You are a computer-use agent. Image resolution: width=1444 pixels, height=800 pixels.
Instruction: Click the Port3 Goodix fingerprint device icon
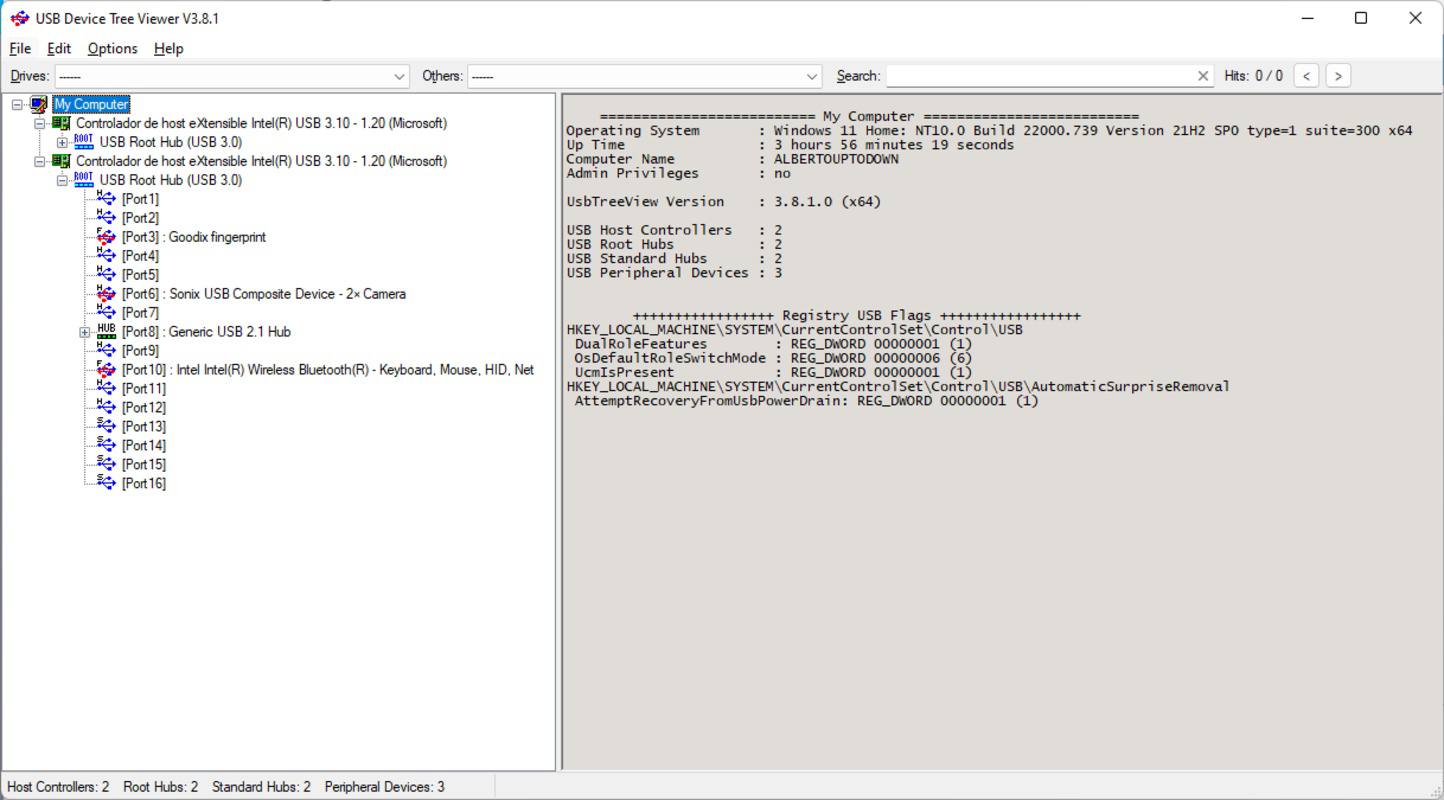(x=106, y=237)
